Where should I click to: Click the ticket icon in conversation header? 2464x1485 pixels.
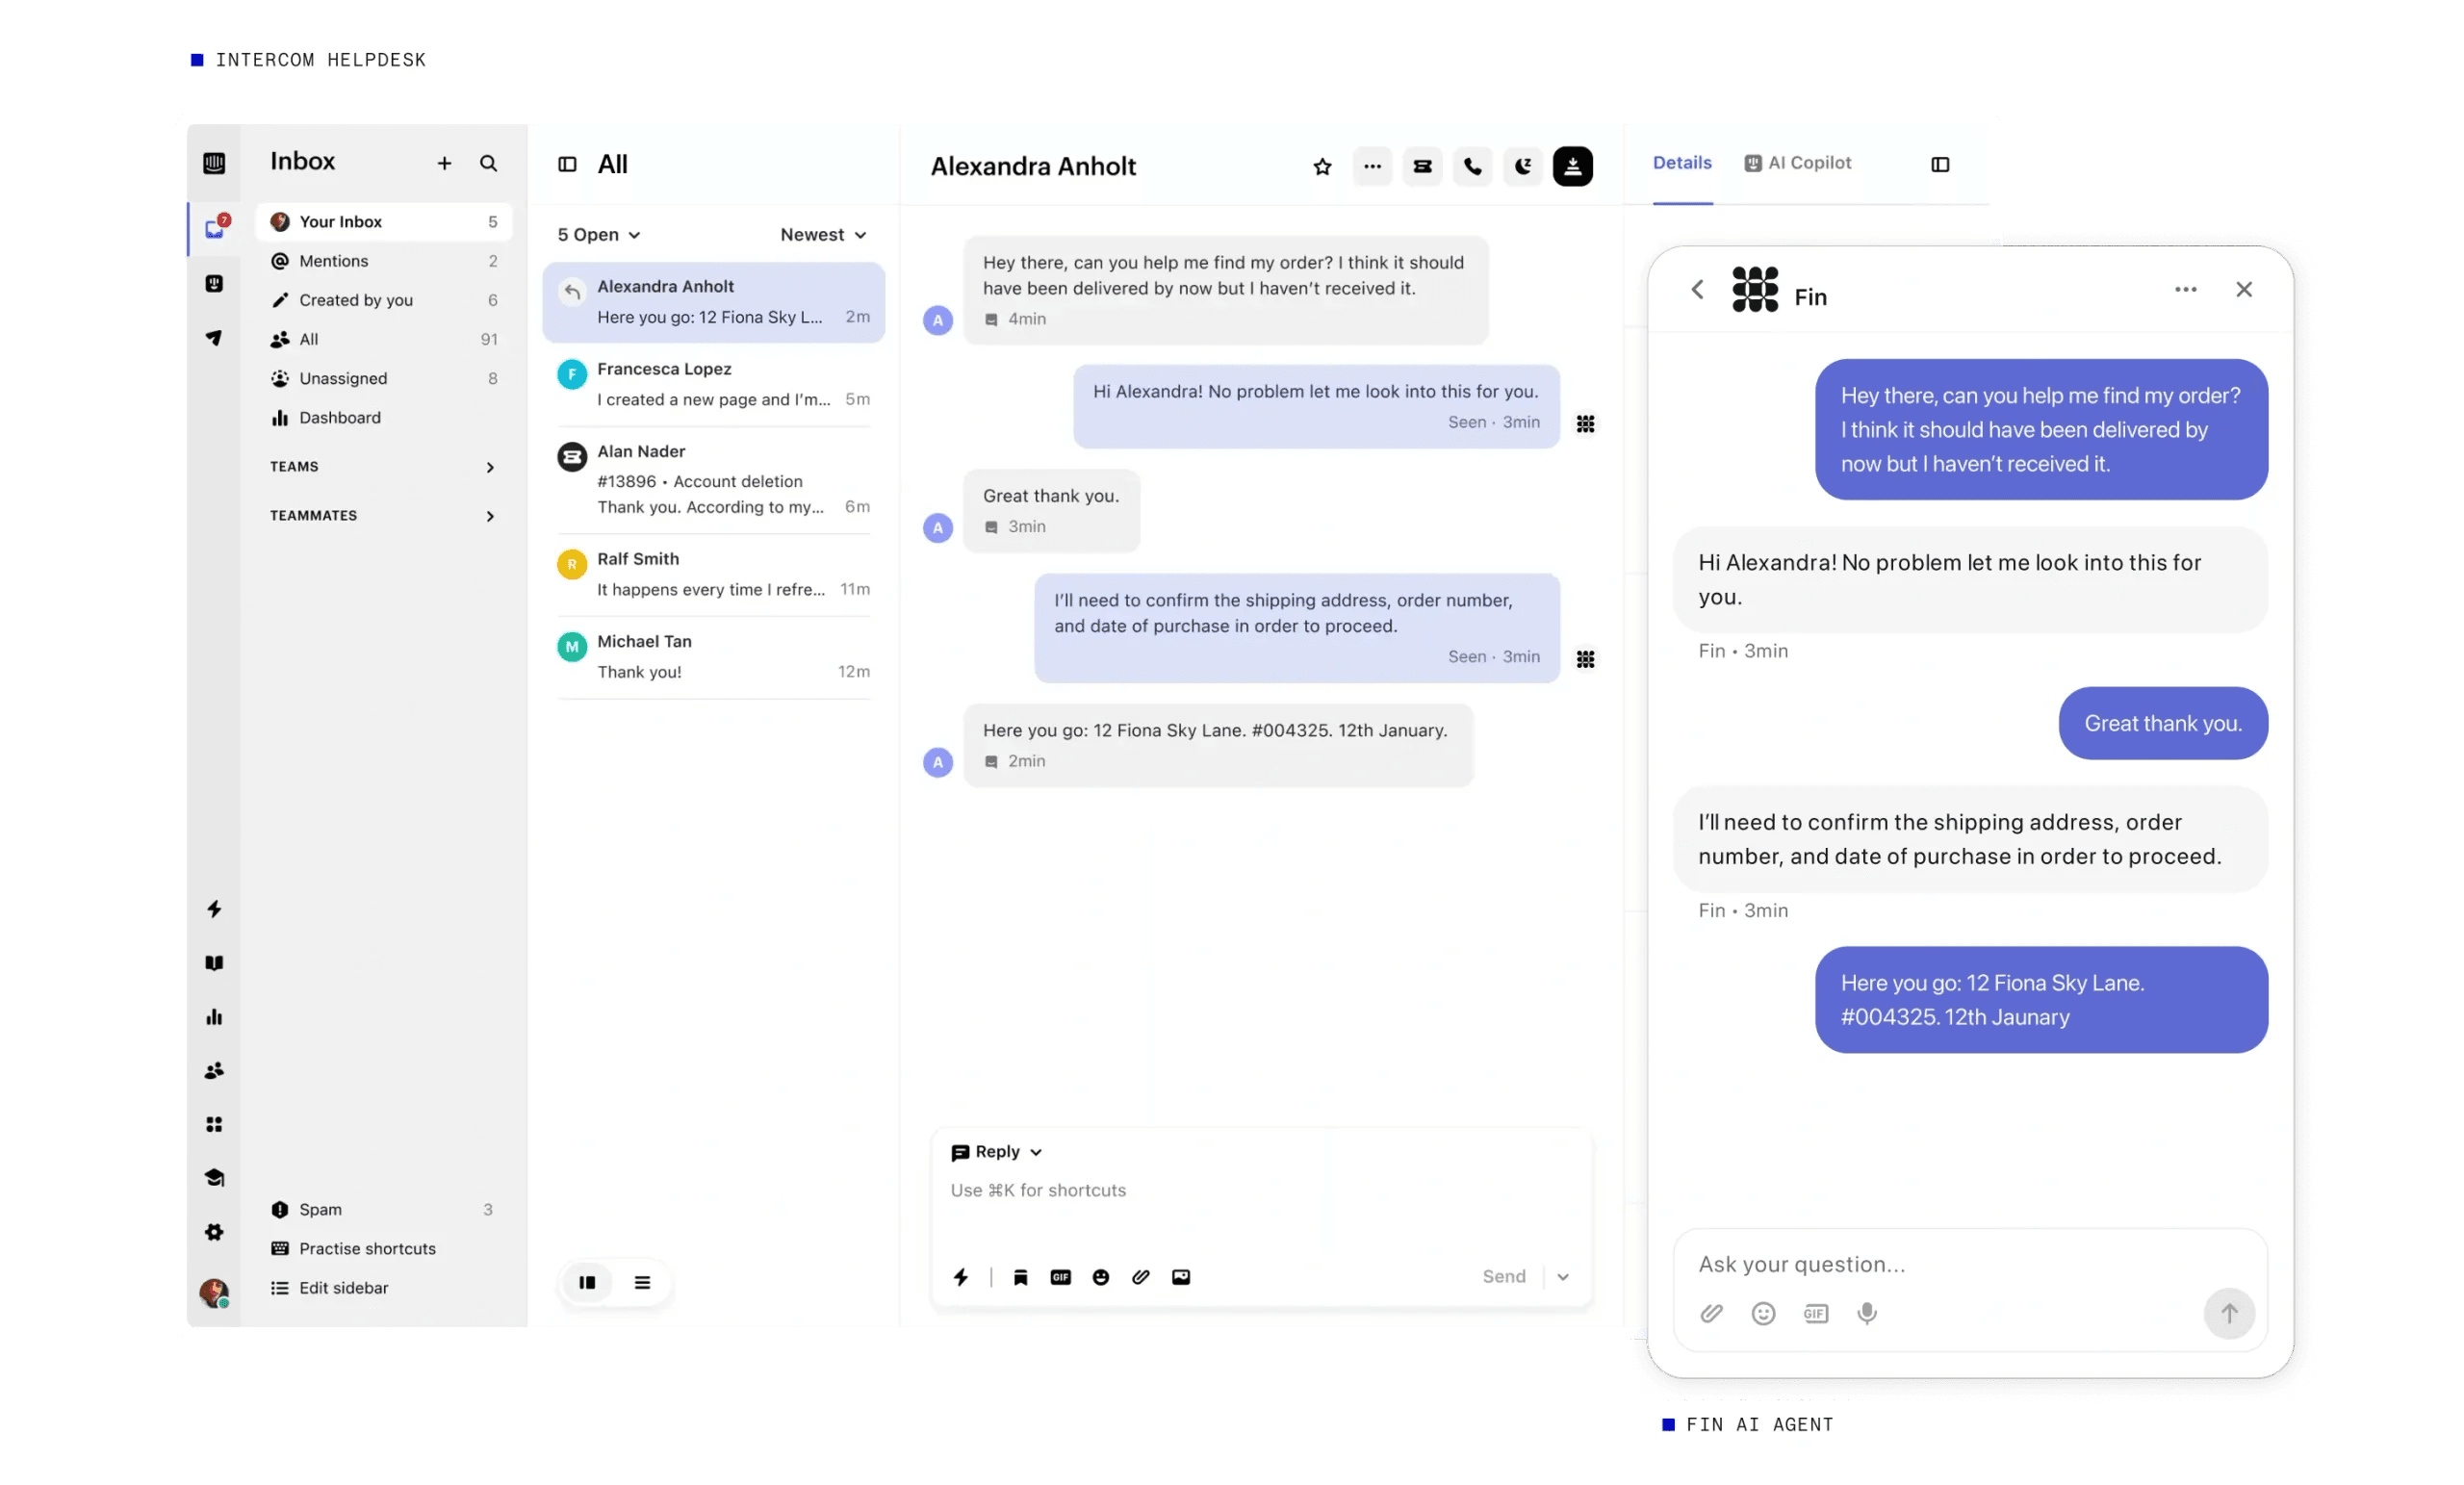click(1422, 167)
